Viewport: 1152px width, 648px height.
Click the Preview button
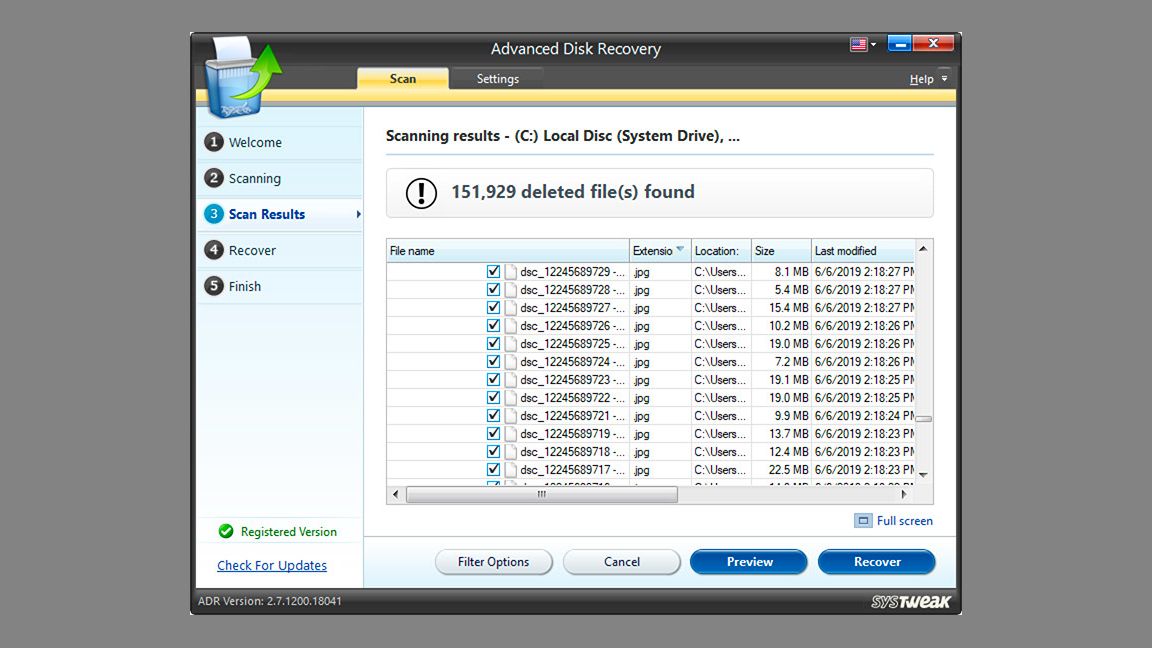tap(749, 562)
